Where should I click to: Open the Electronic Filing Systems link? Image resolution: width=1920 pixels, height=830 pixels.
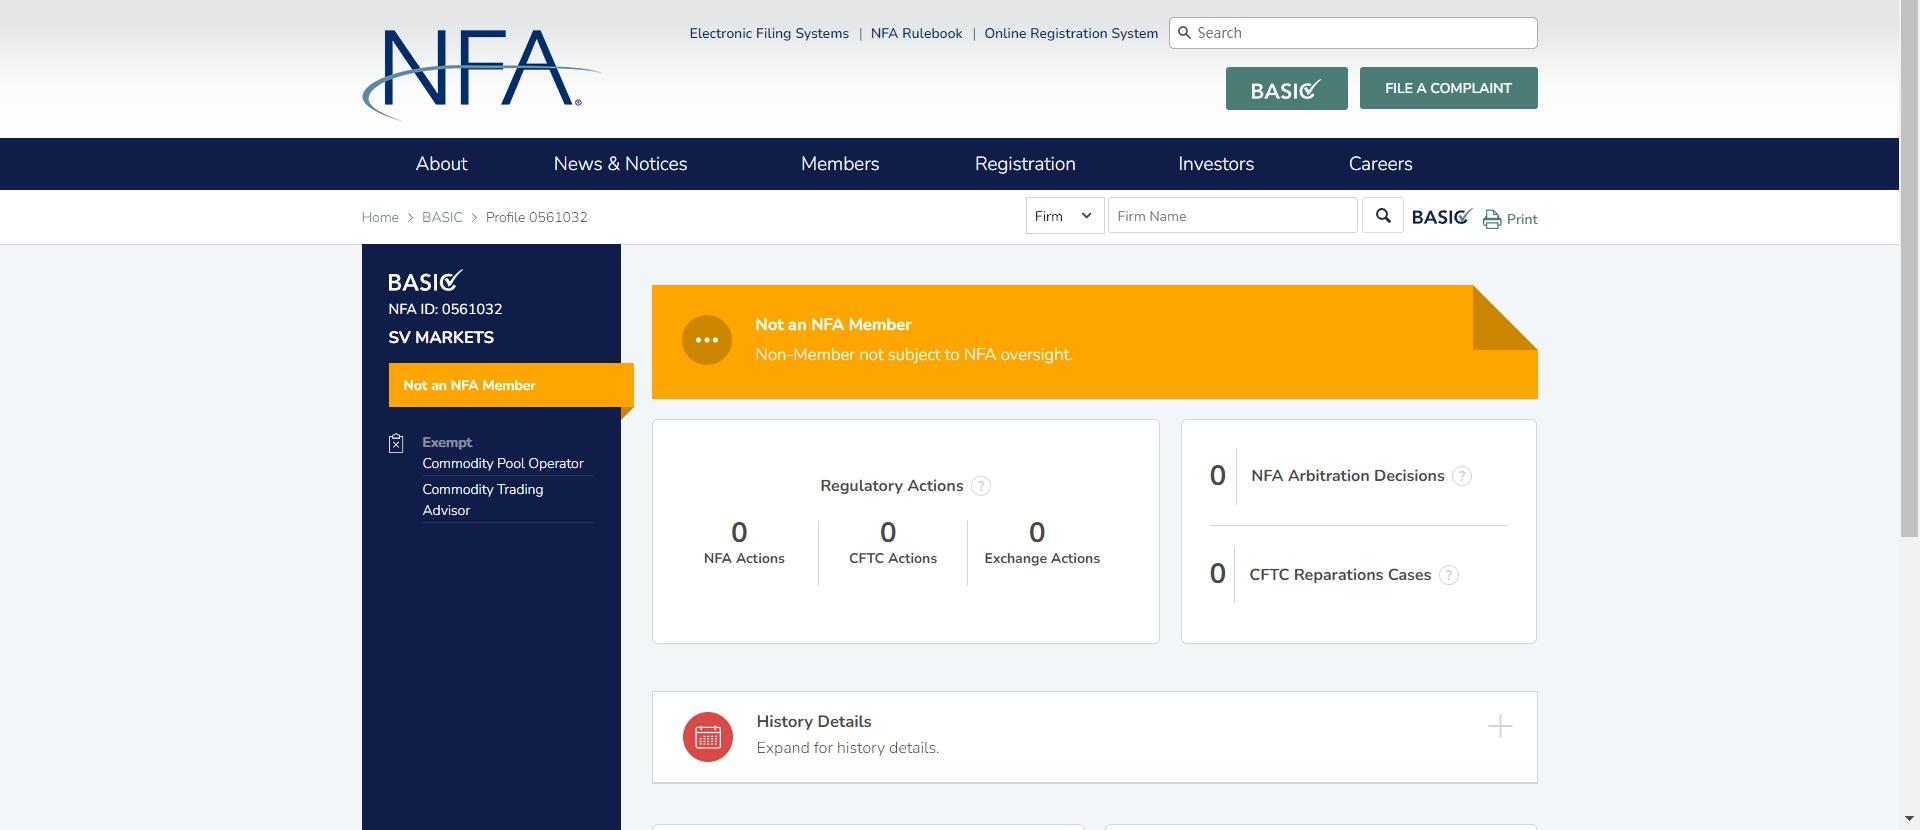[769, 33]
